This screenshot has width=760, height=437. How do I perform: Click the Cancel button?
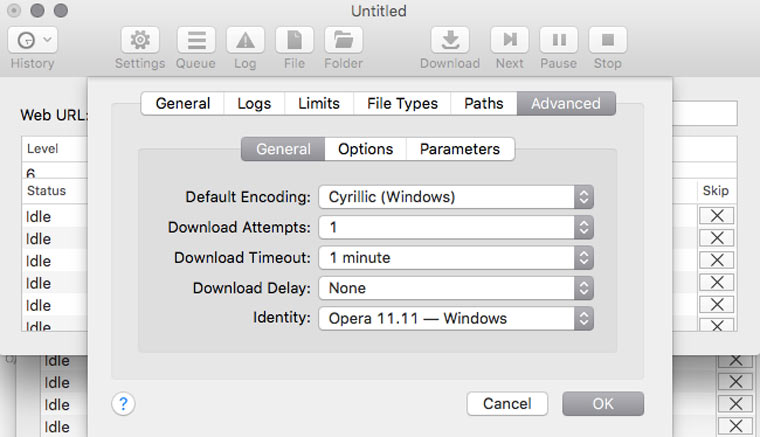click(507, 404)
